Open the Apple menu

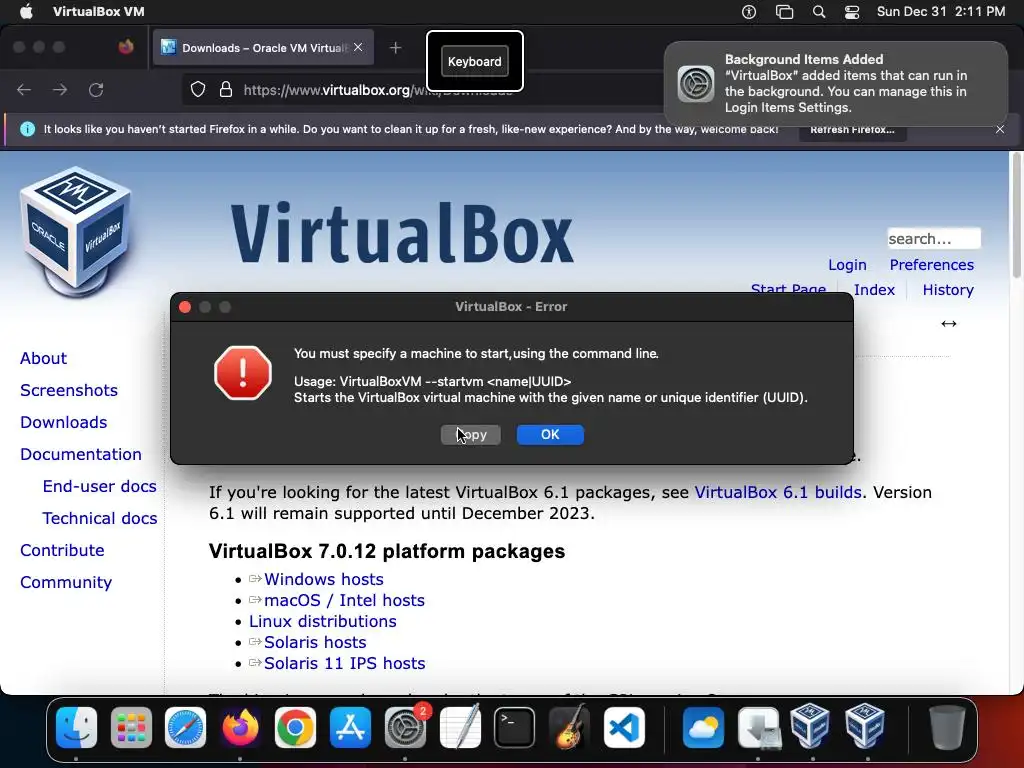(x=26, y=12)
